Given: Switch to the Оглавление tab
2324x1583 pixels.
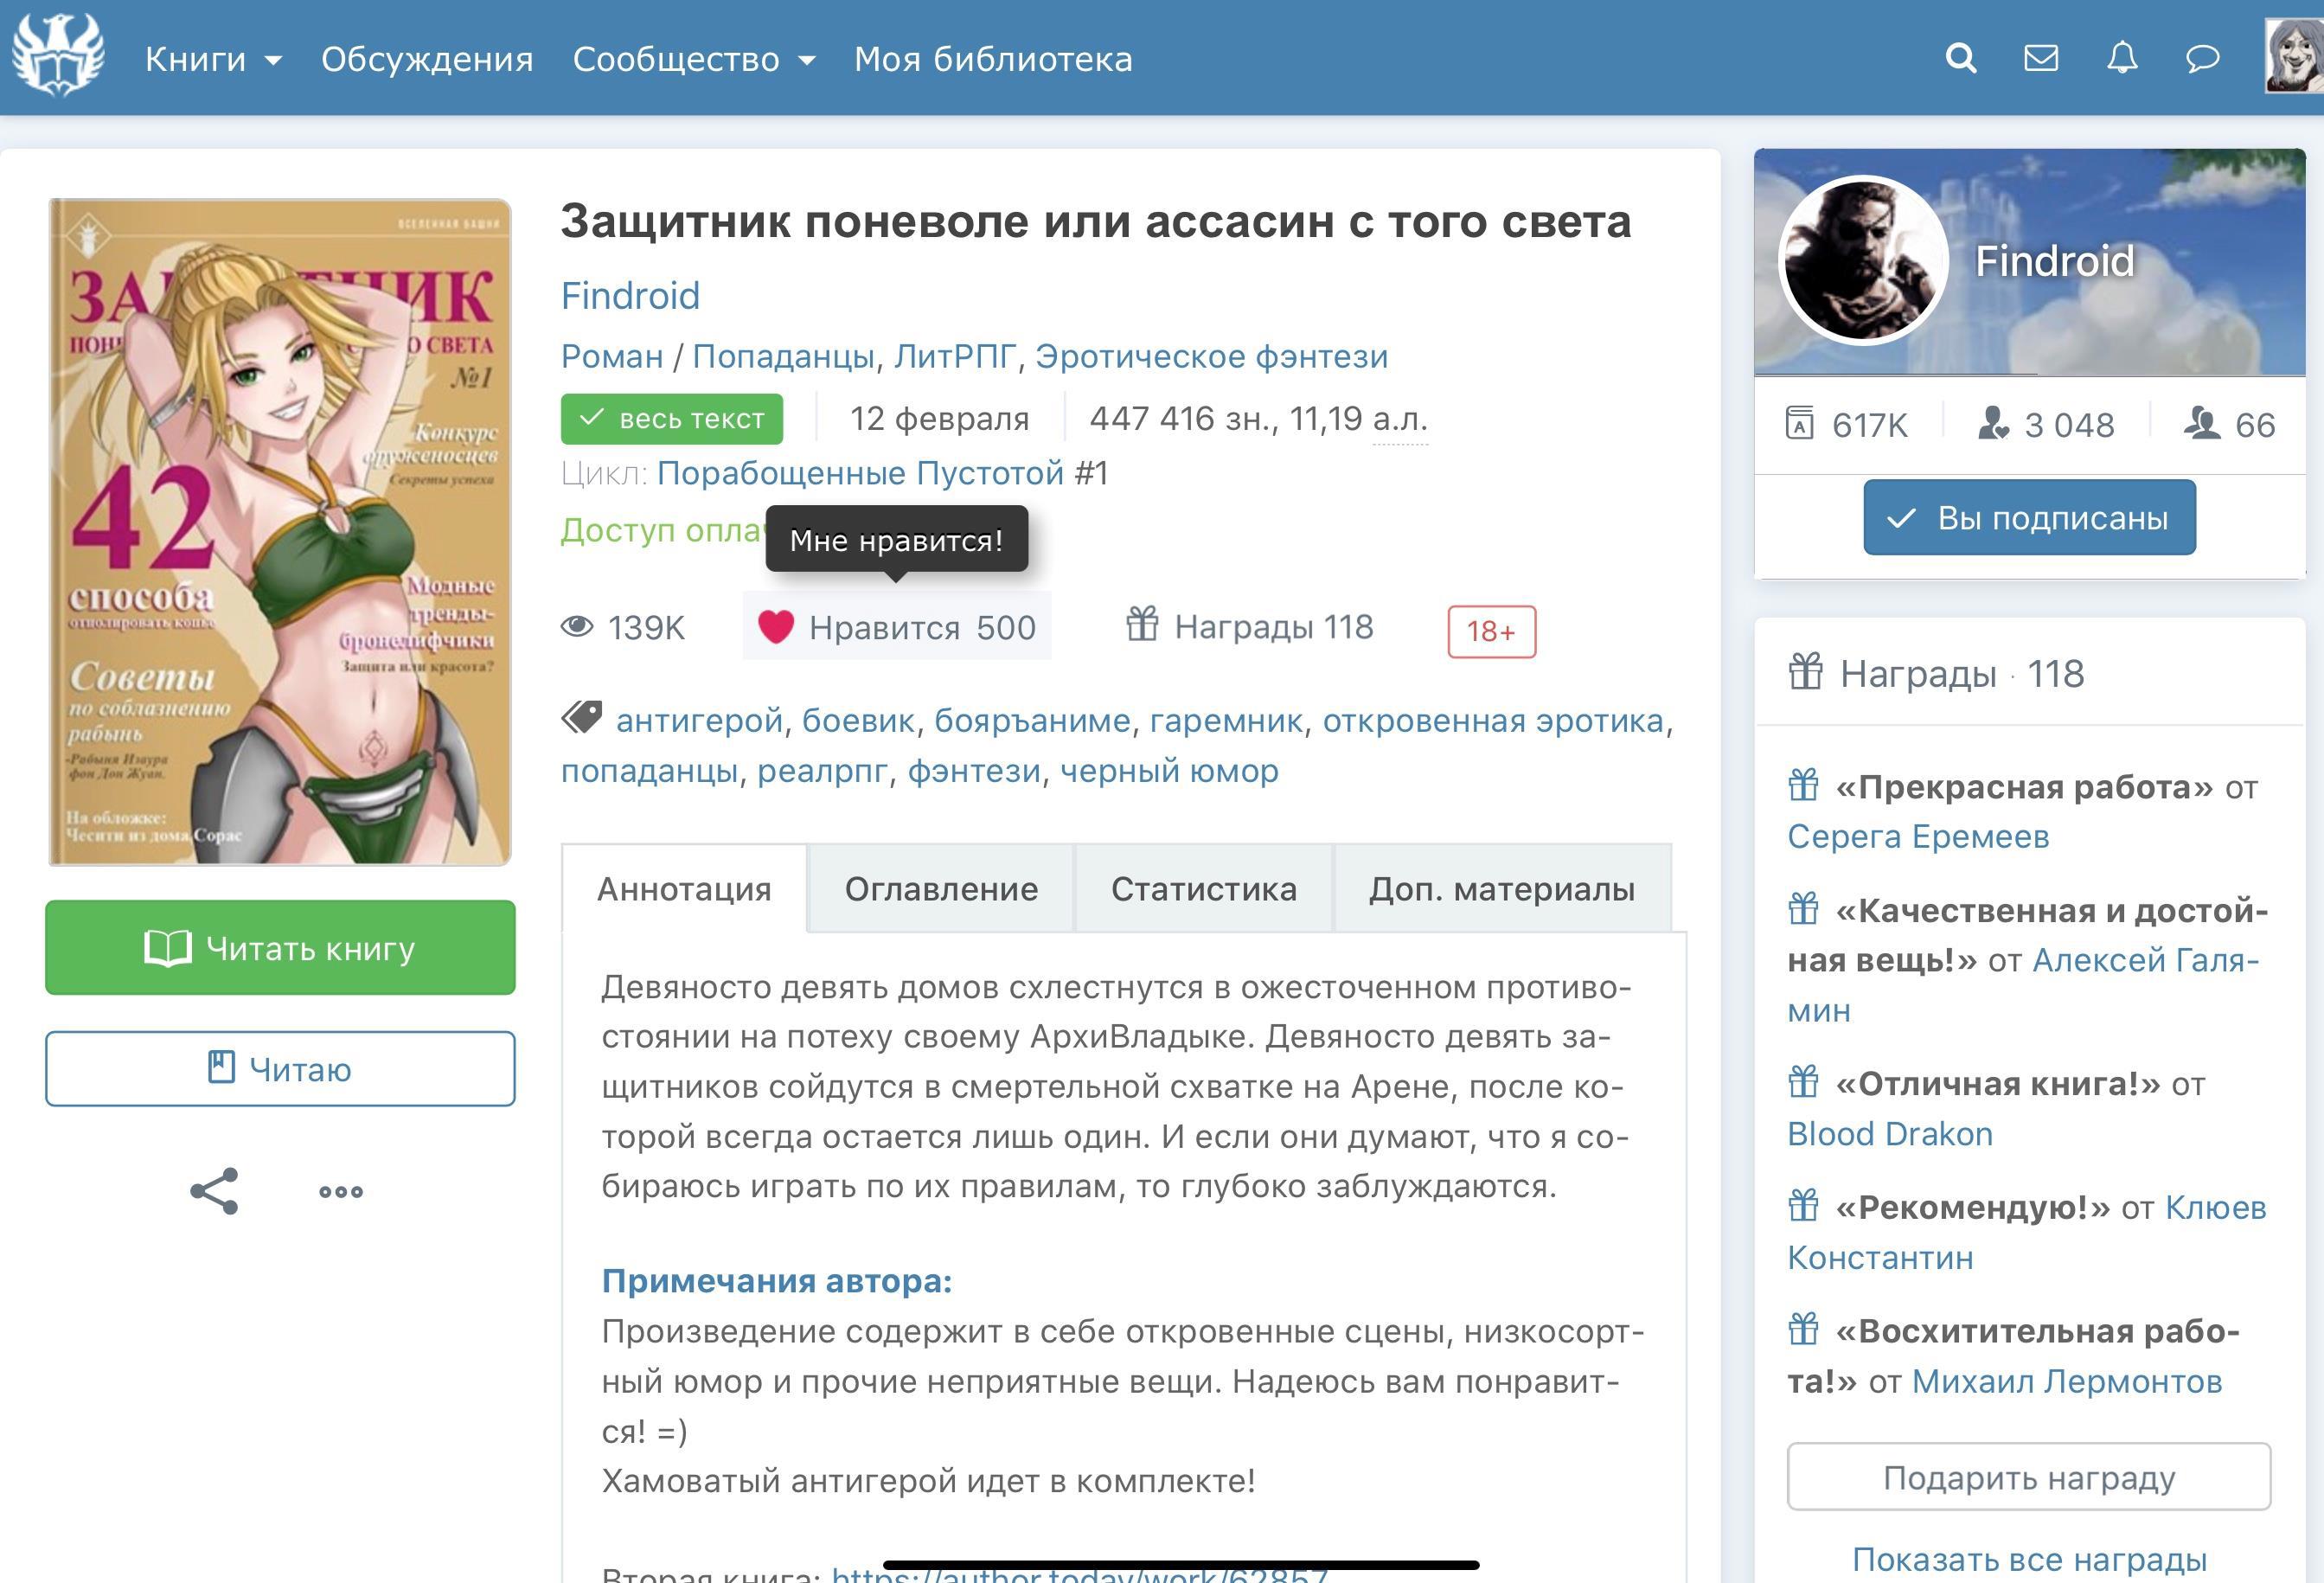Looking at the screenshot, I should (941, 889).
